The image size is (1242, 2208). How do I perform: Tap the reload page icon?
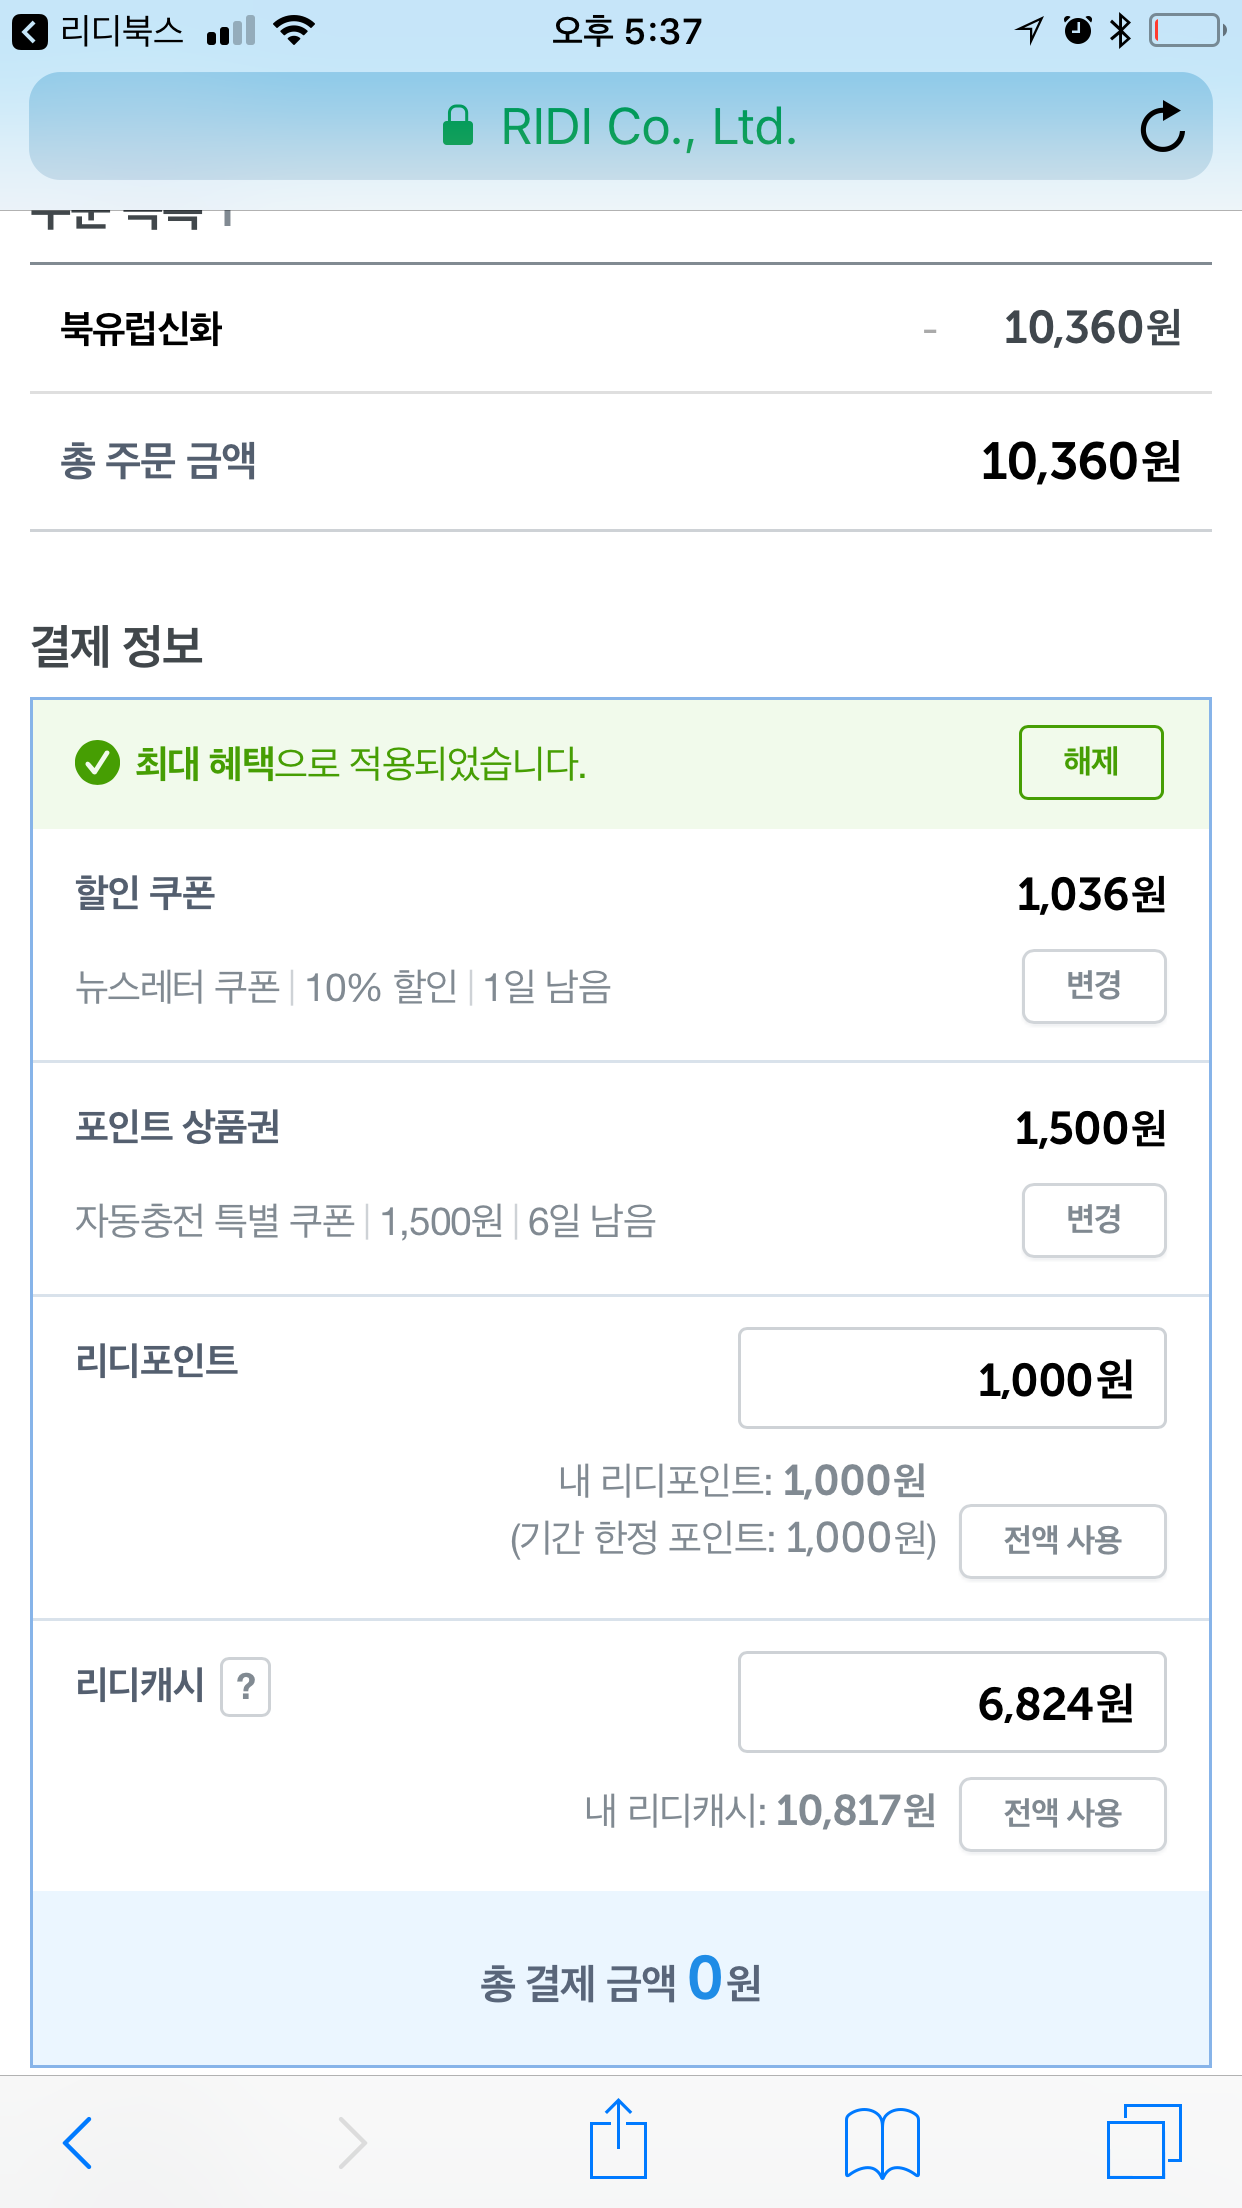pyautogui.click(x=1162, y=127)
